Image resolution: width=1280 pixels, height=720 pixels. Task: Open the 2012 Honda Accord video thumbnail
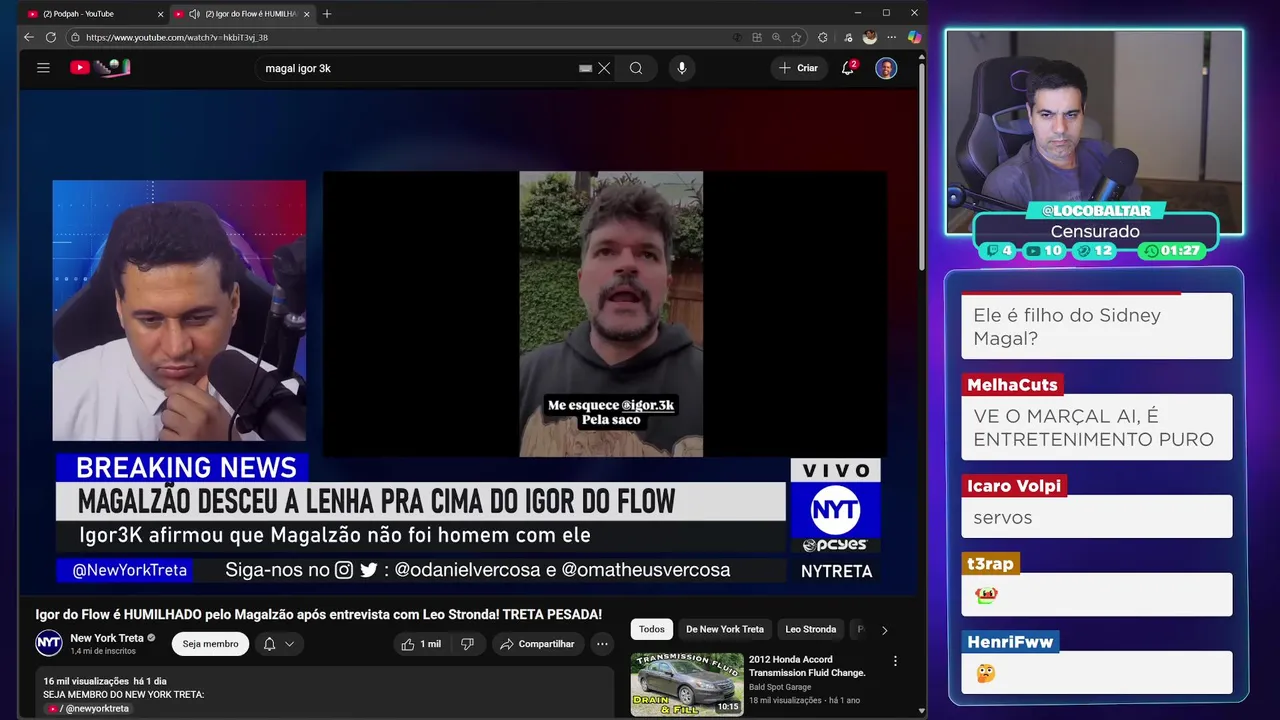click(x=687, y=684)
